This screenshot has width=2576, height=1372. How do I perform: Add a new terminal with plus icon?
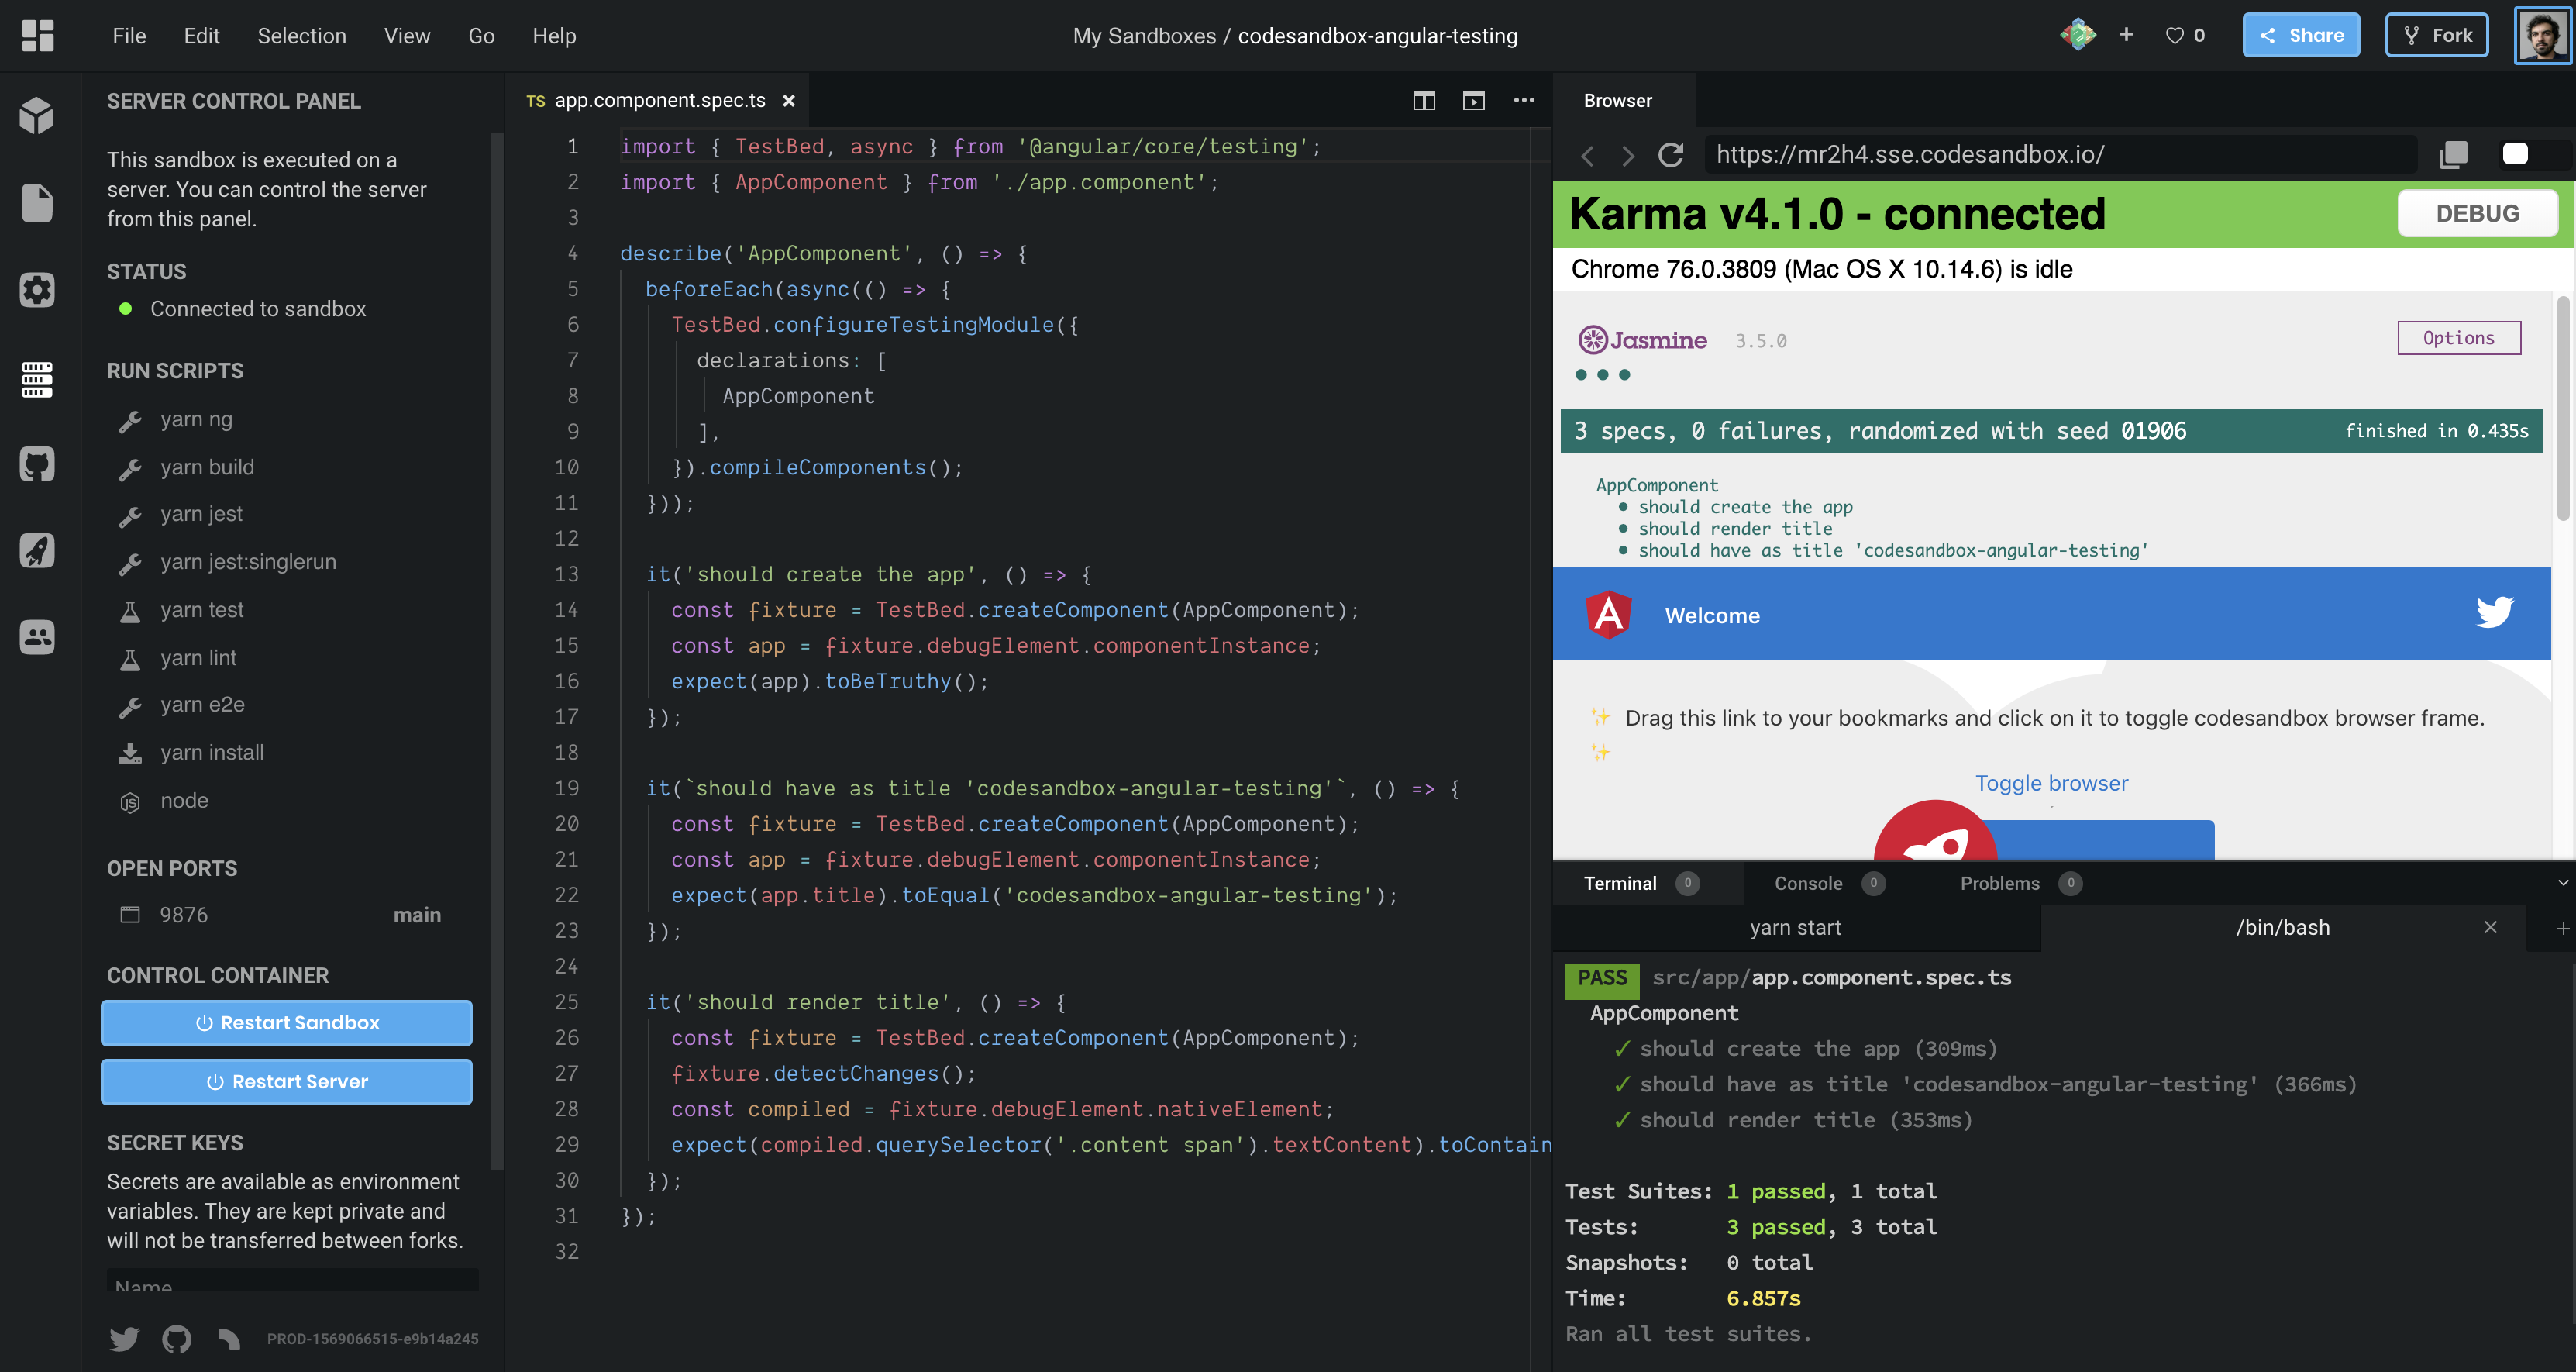(x=2562, y=928)
